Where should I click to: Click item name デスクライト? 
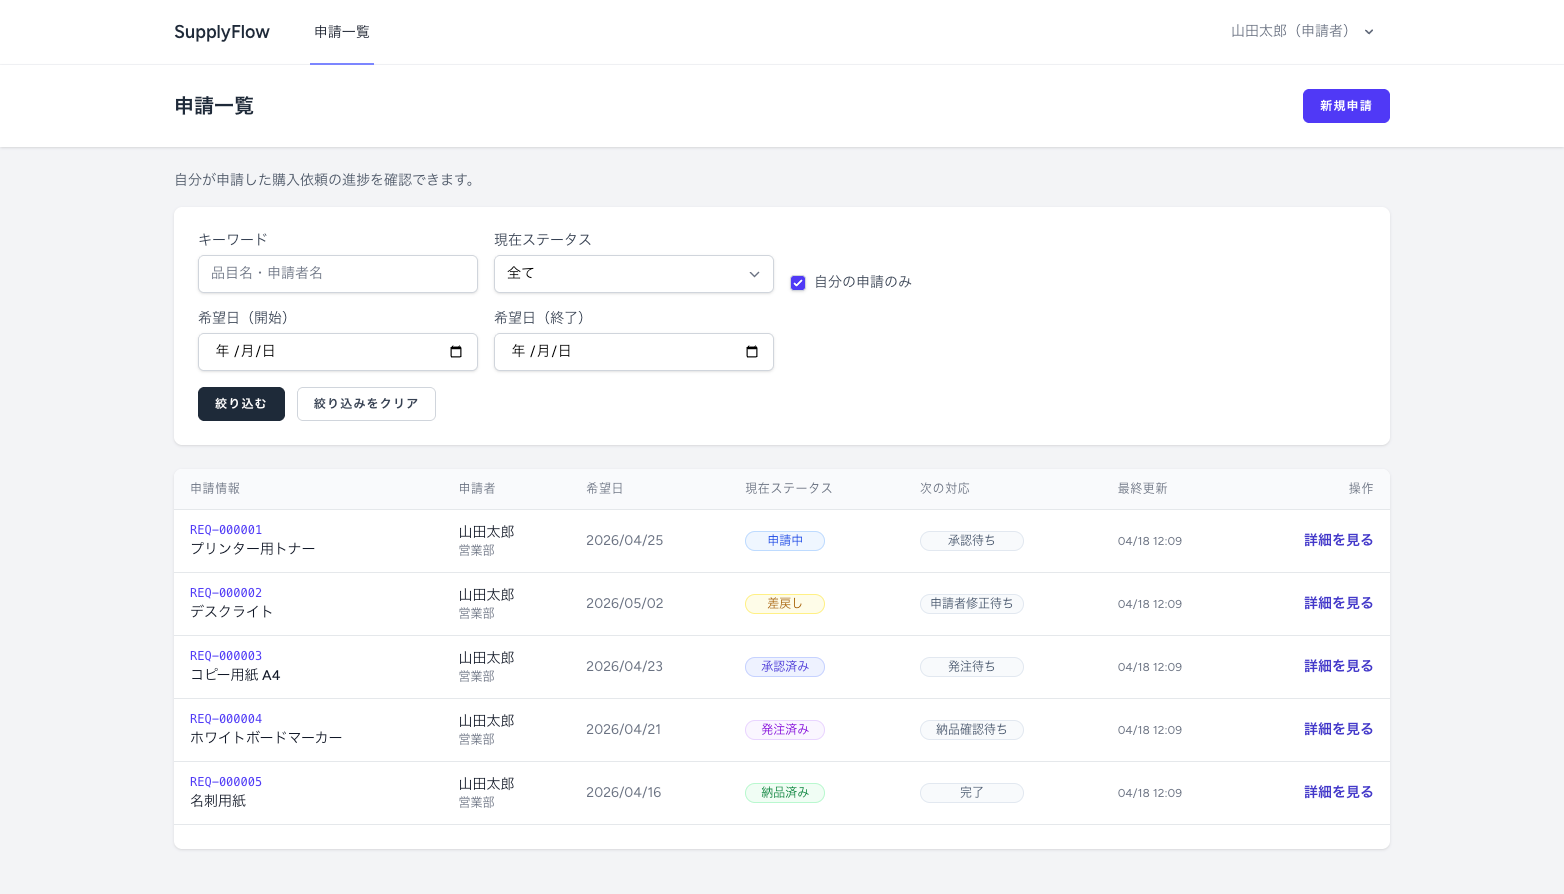pyautogui.click(x=231, y=612)
